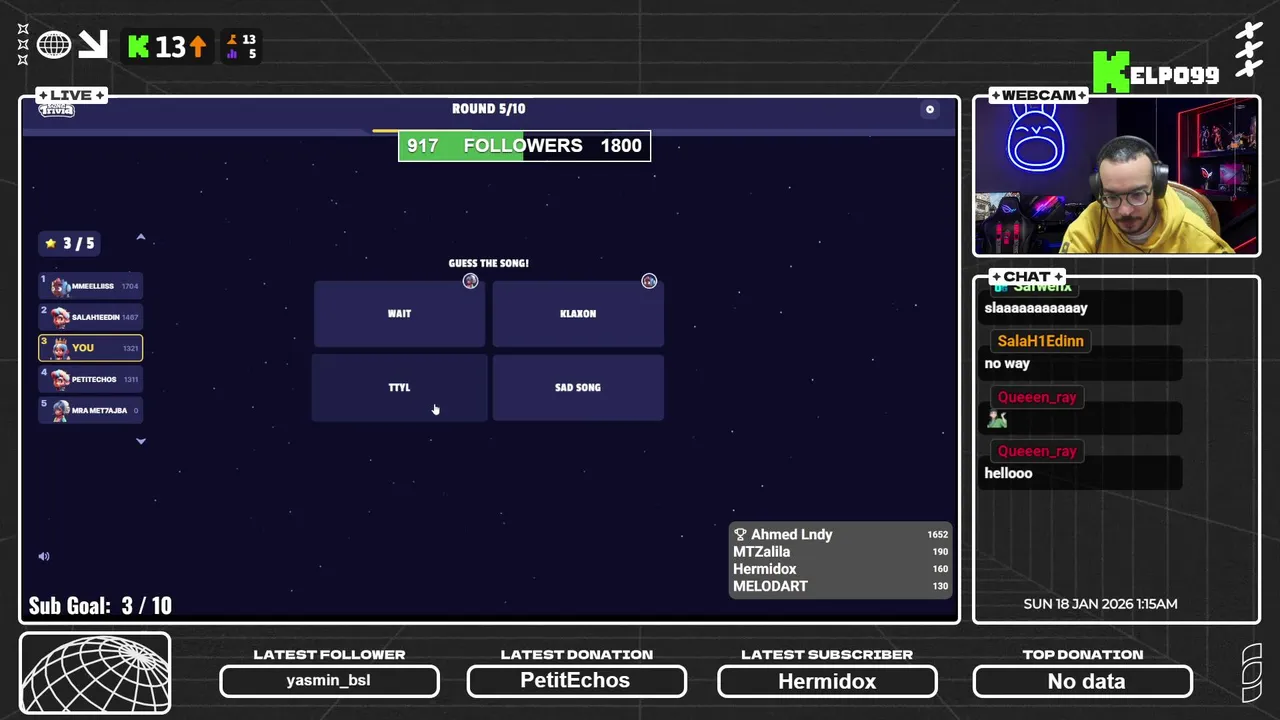
Task: Click the diagonal down-right arrow icon
Action: tap(93, 44)
